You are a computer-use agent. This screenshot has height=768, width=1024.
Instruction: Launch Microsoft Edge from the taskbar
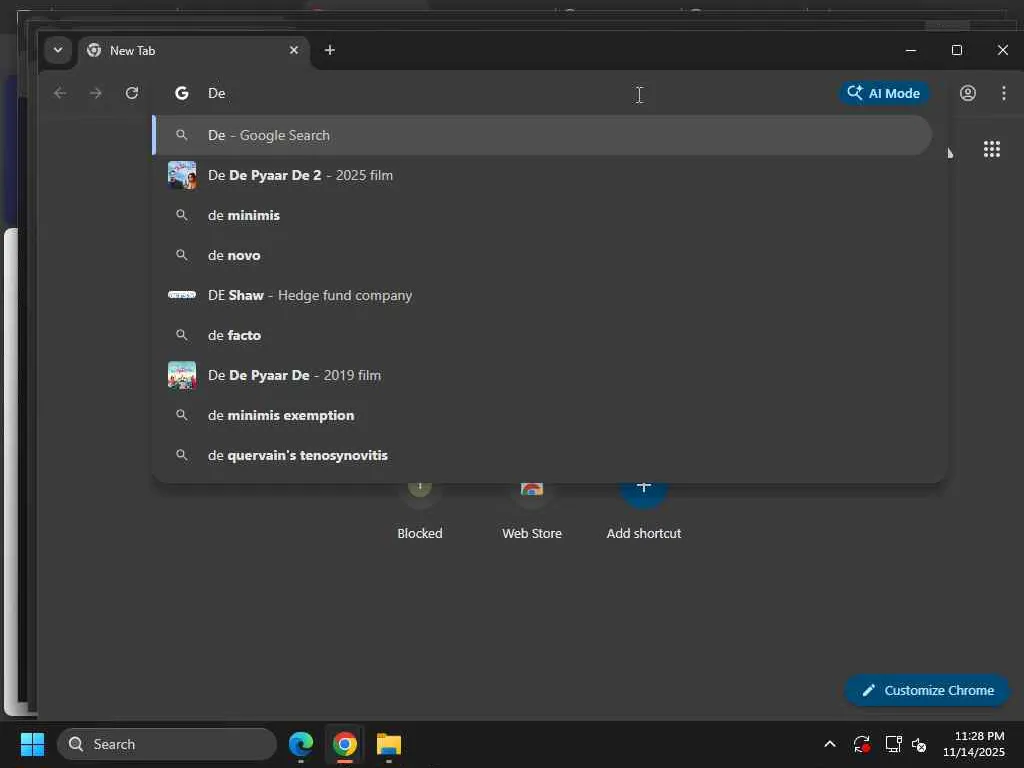pos(301,744)
